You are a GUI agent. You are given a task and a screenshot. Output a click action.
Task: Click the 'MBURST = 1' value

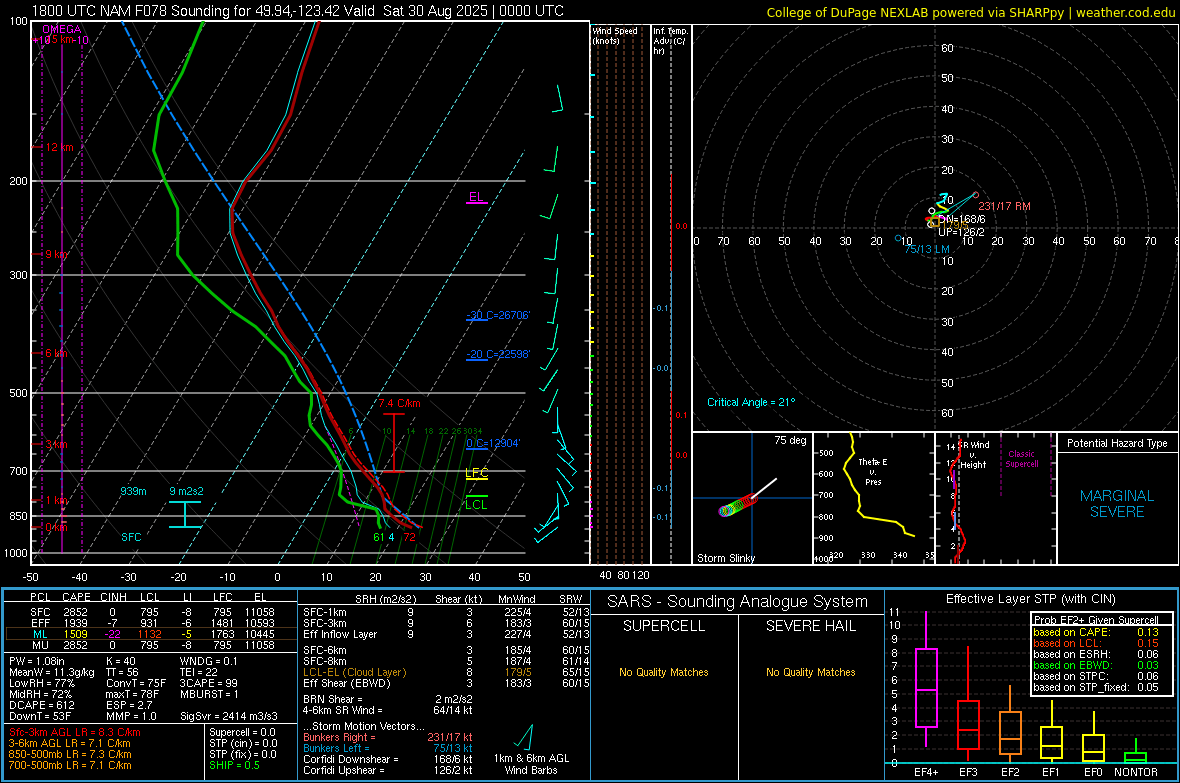click(209, 694)
